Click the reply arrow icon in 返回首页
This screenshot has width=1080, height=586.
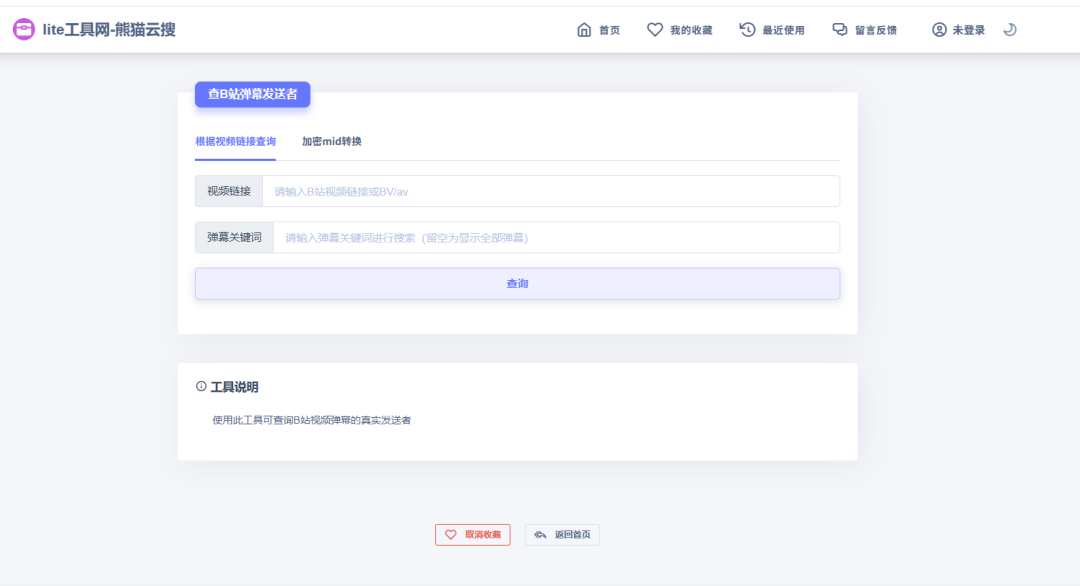click(x=540, y=535)
